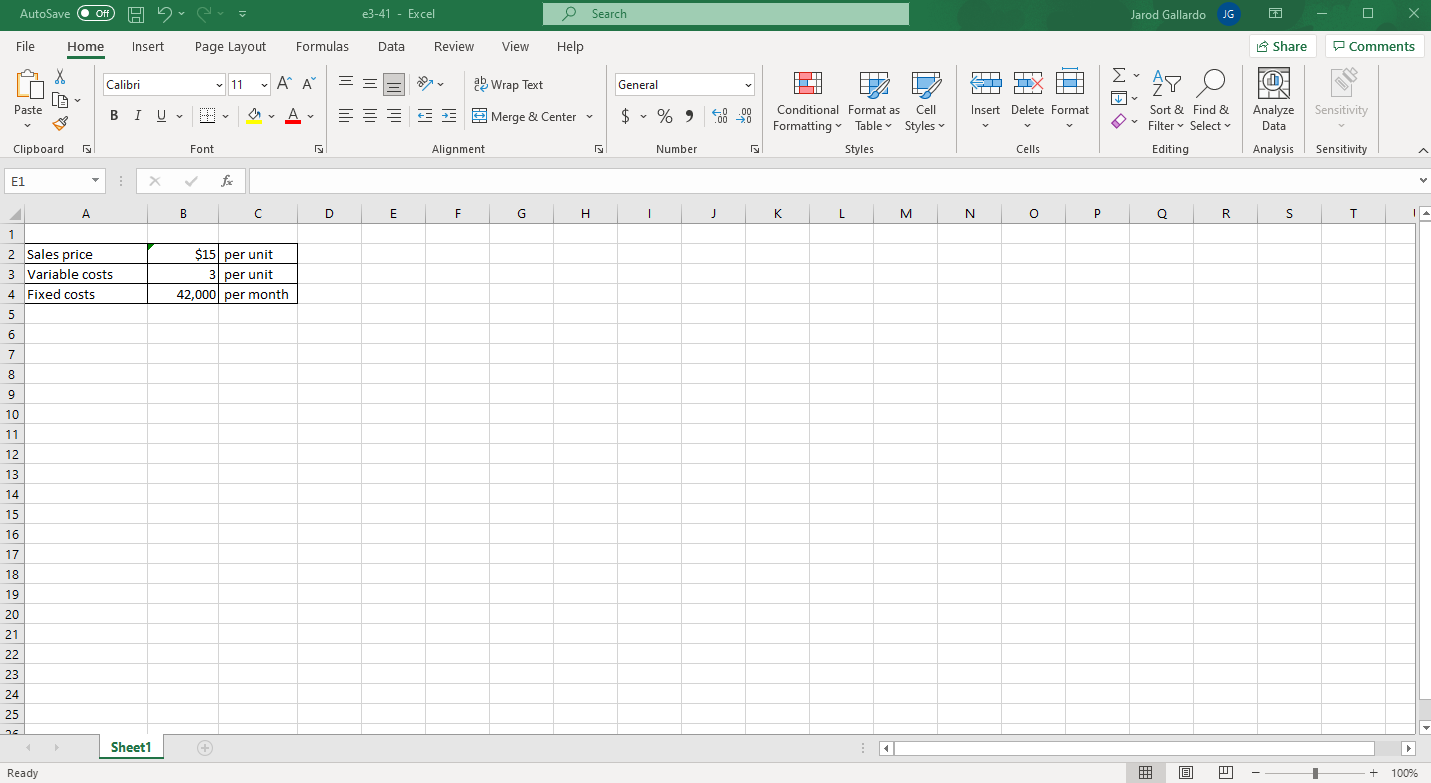Click the Copy icon
The image size is (1431, 783).
click(x=60, y=99)
